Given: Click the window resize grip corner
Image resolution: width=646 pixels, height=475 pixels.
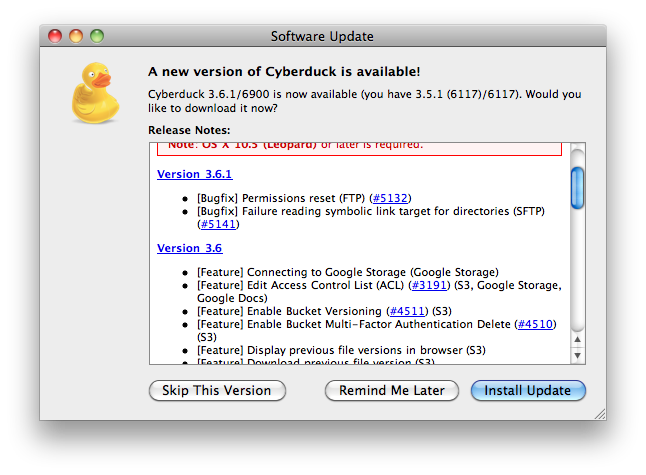Looking at the screenshot, I should point(599,413).
